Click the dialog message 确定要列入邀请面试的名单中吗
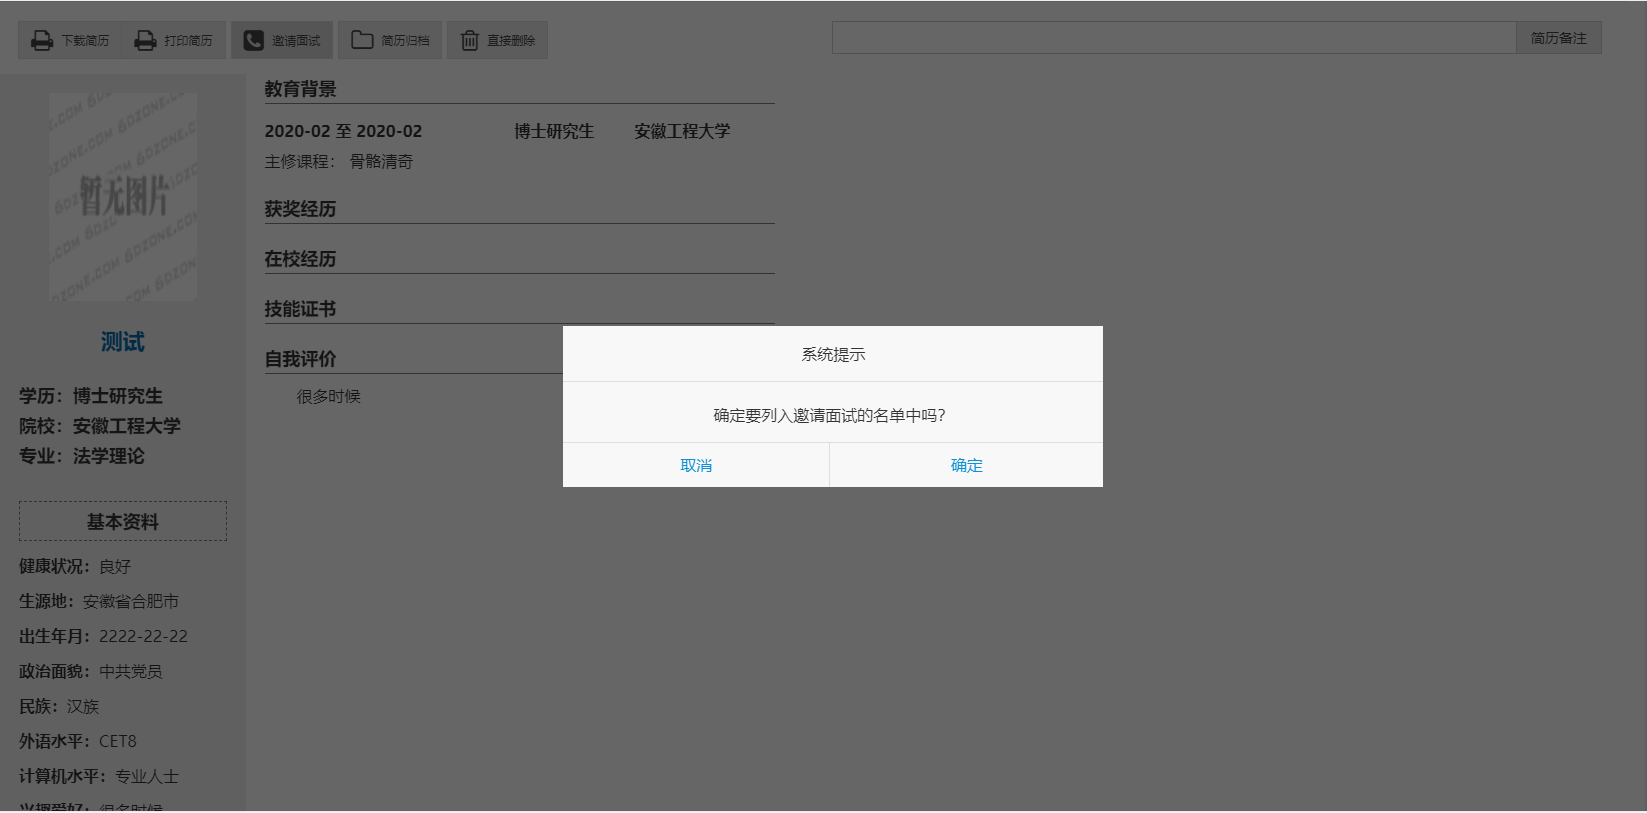The image size is (1647, 813). pyautogui.click(x=829, y=415)
